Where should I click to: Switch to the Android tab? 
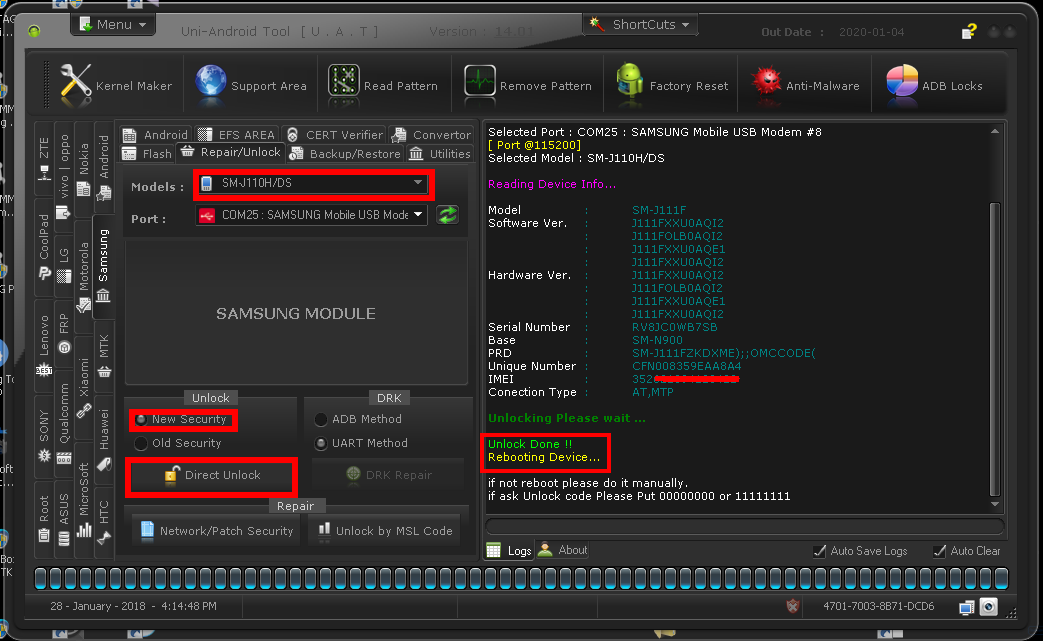[x=156, y=134]
